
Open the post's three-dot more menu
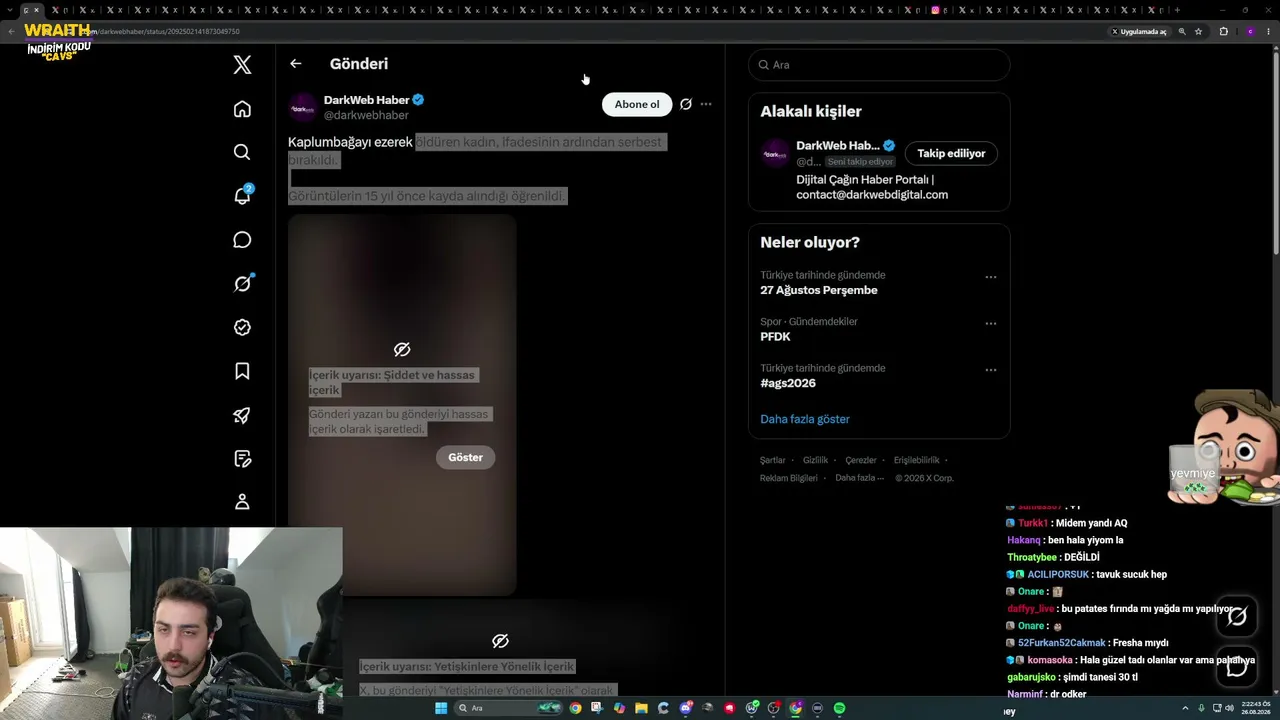(706, 104)
